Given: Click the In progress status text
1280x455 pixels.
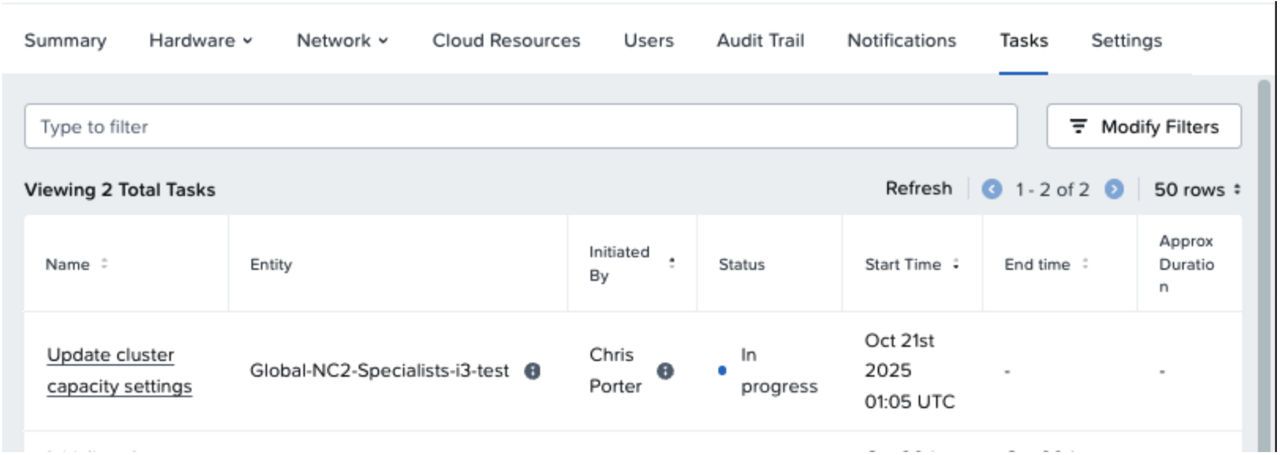Looking at the screenshot, I should pyautogui.click(x=779, y=371).
